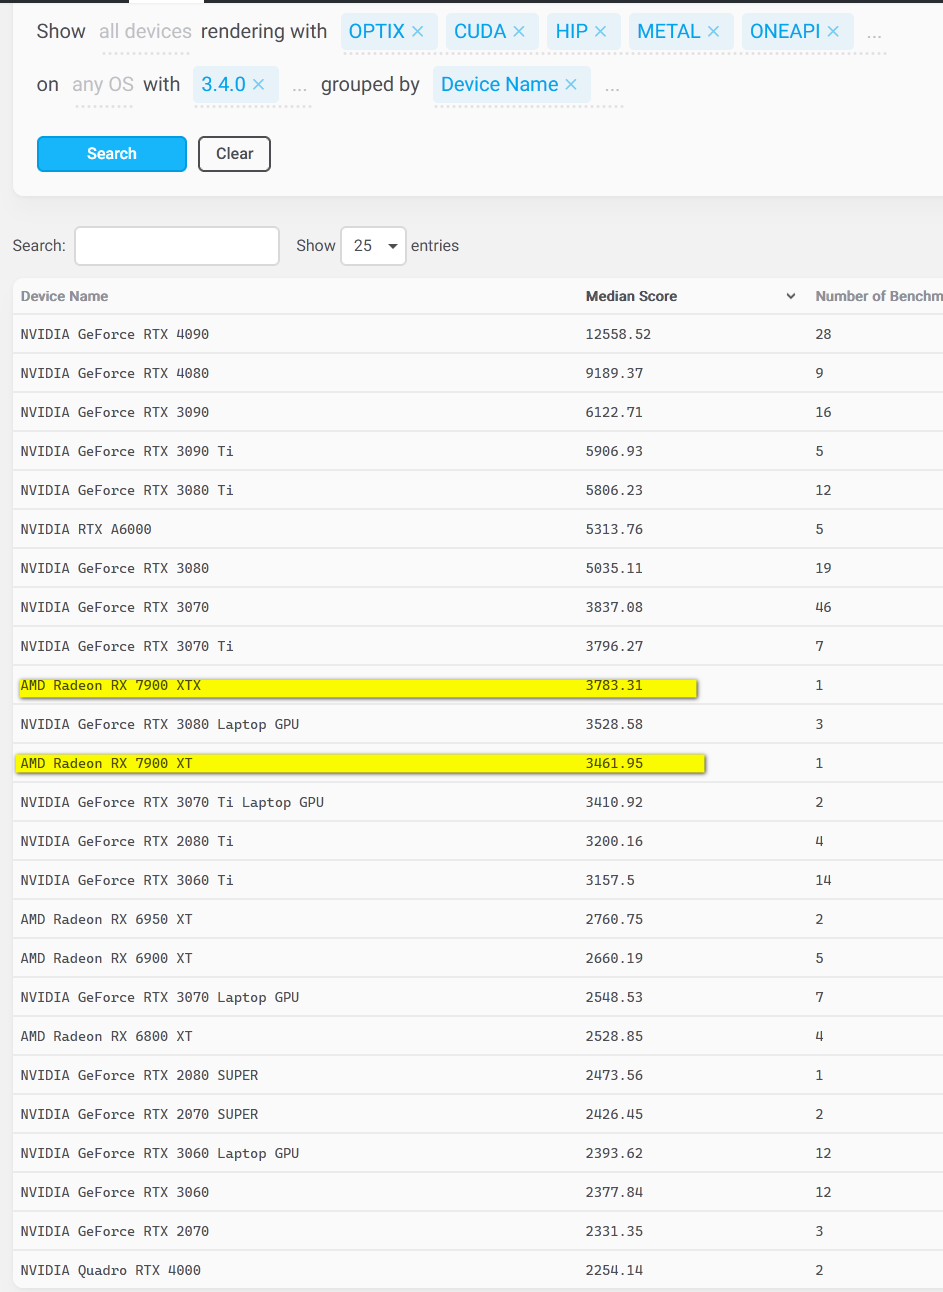Click benchmark count 19 for RTX 3080
943x1292 pixels.
pos(823,568)
